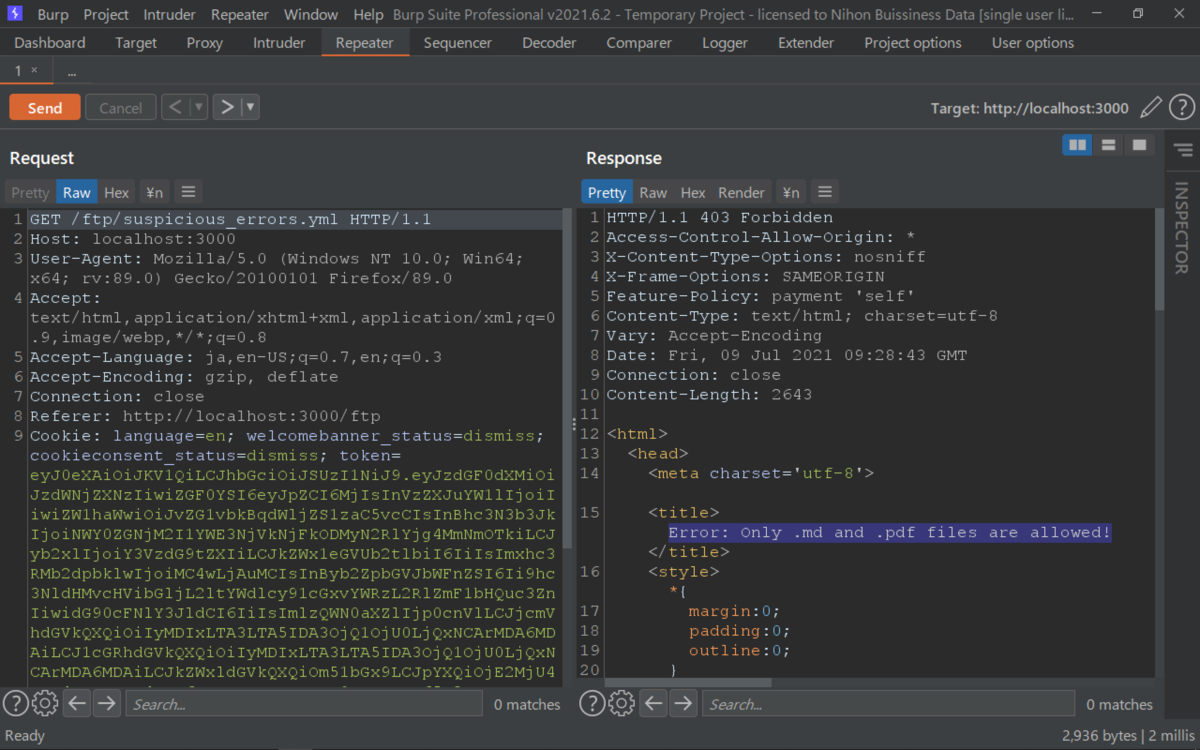This screenshot has width=1200, height=750.
Task: Go to next response search match
Action: pos(683,703)
